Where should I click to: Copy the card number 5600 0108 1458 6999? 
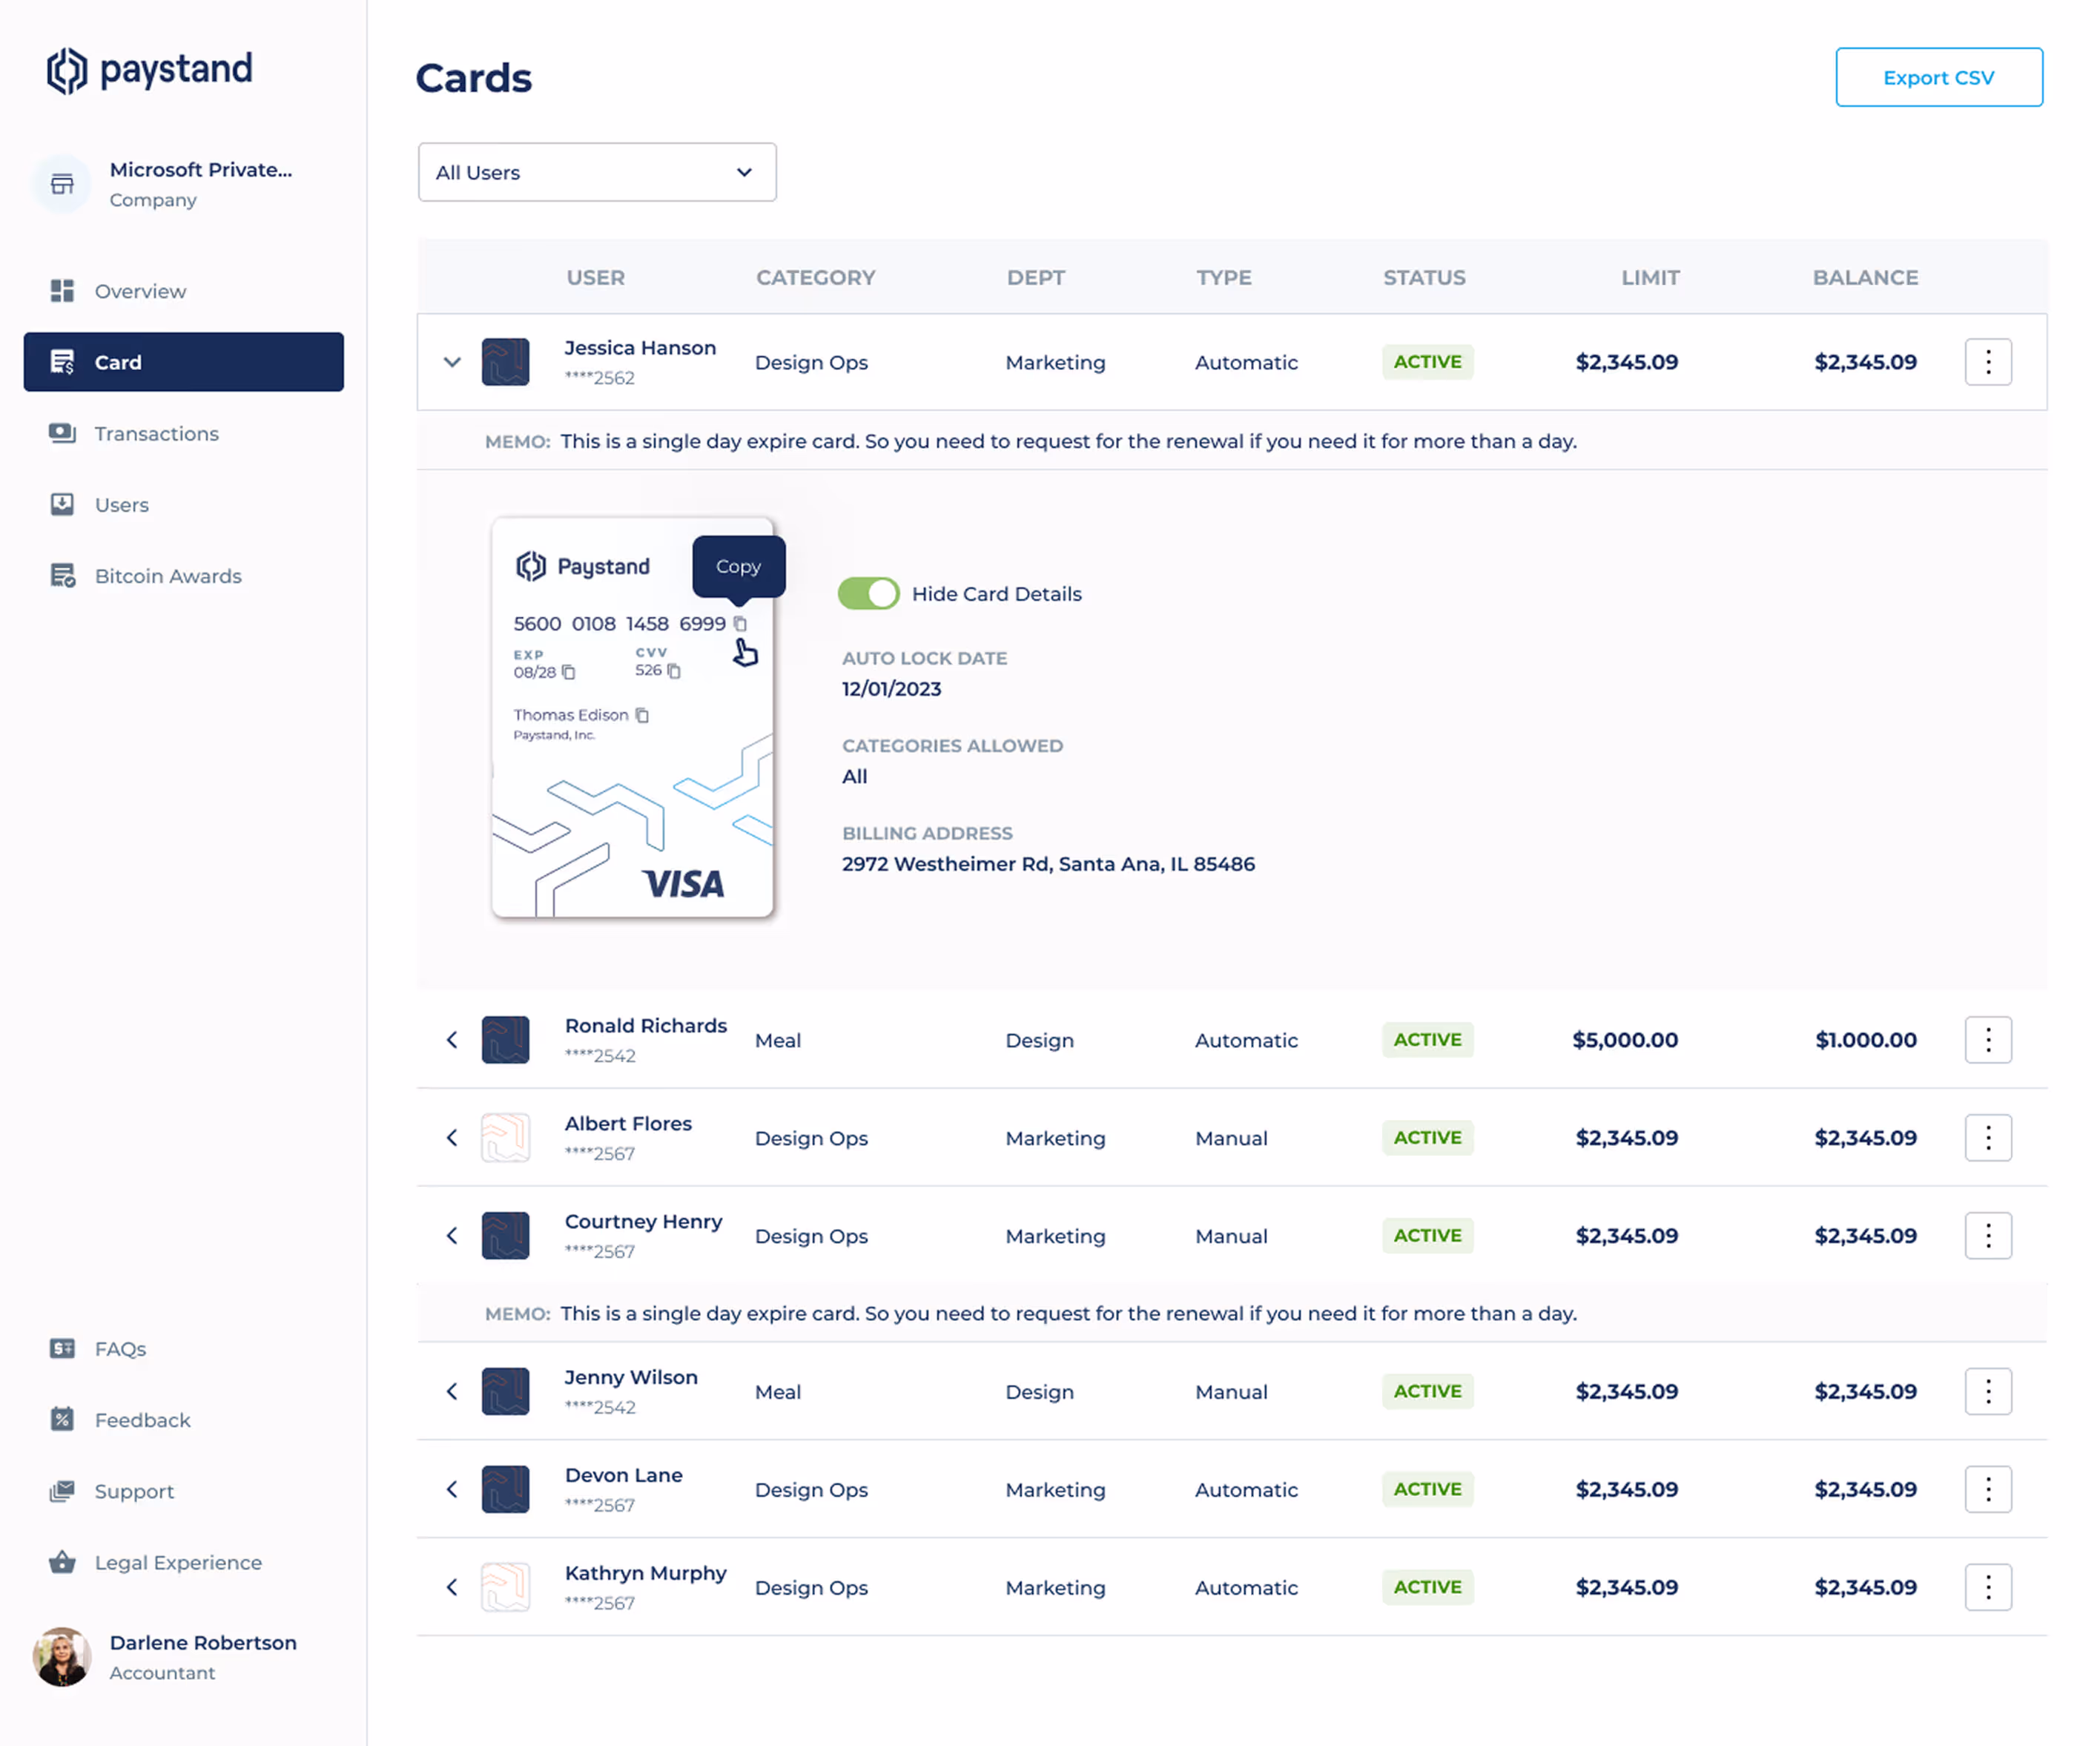click(740, 624)
